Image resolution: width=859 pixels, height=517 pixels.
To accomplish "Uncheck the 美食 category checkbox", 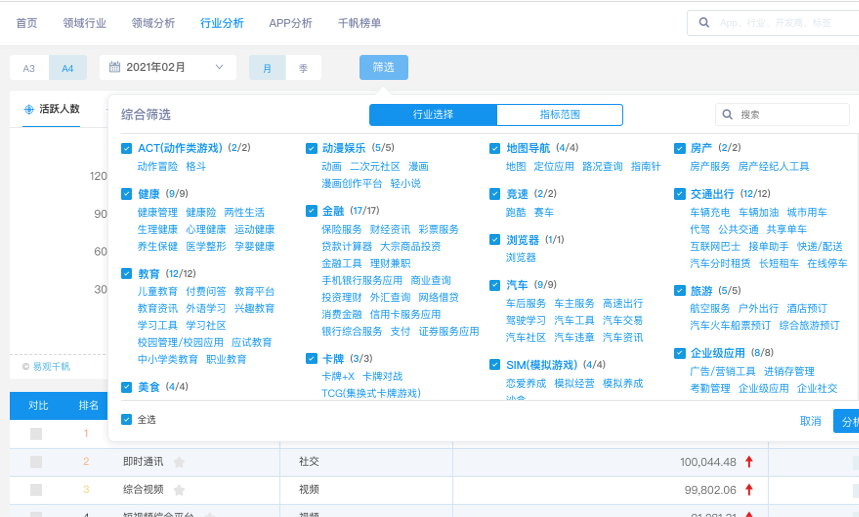I will coord(127,387).
